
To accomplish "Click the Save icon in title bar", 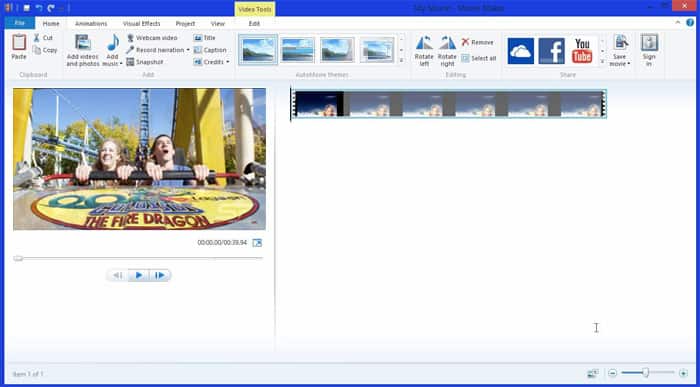I will pyautogui.click(x=27, y=8).
